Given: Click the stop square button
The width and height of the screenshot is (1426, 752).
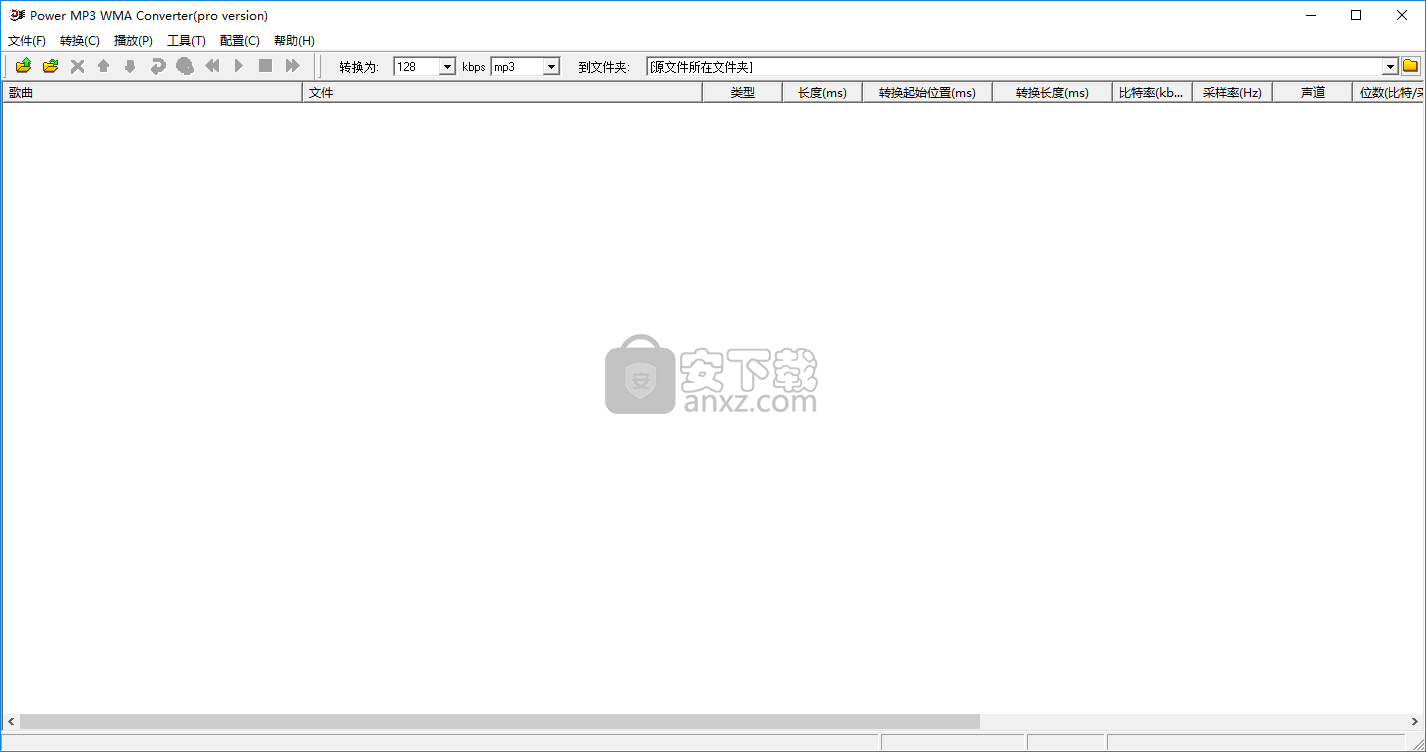Looking at the screenshot, I should pyautogui.click(x=265, y=66).
